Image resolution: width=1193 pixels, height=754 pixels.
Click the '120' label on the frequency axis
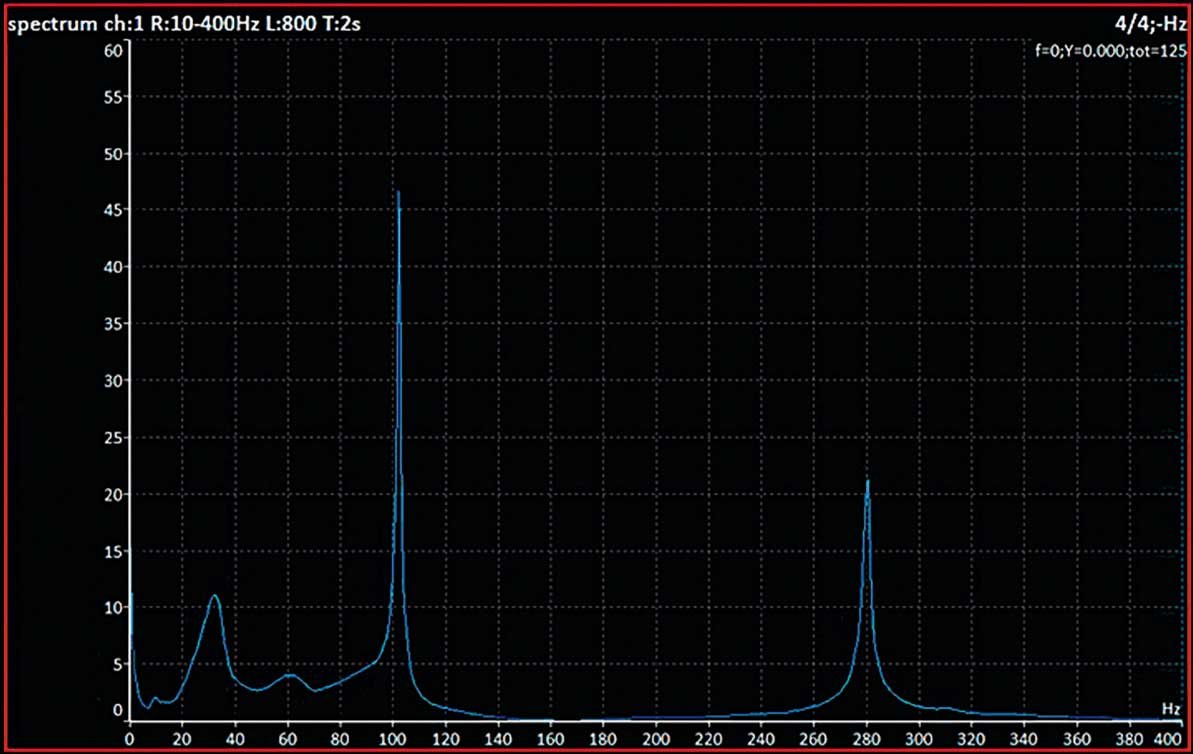click(x=445, y=739)
